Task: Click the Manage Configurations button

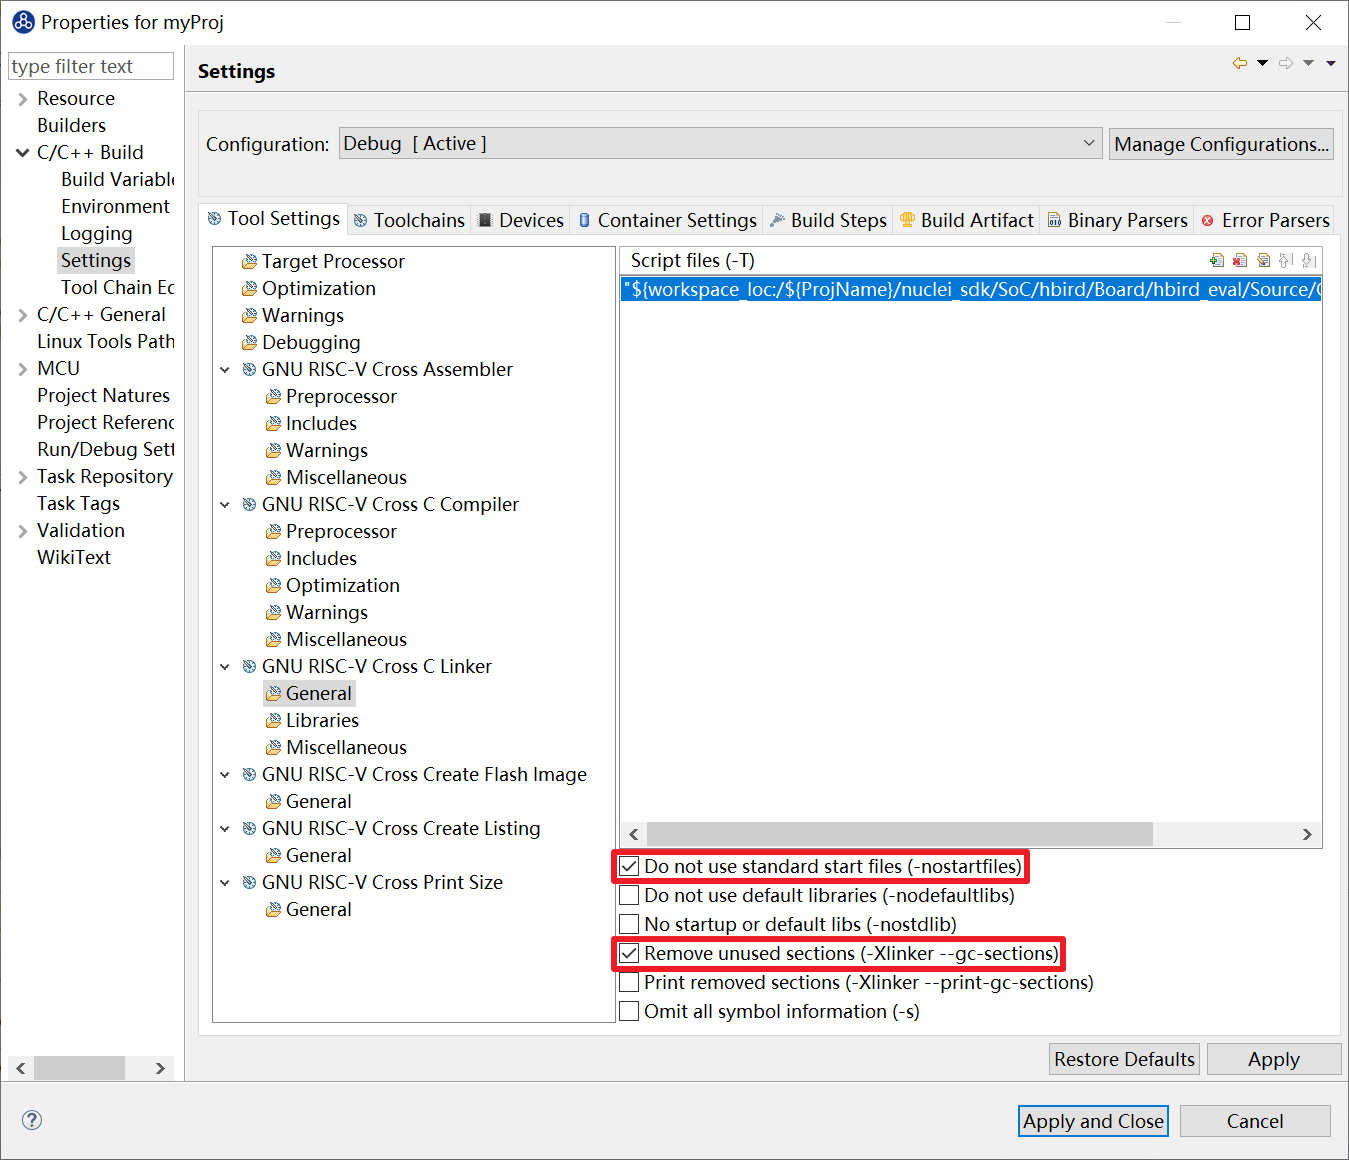Action: pyautogui.click(x=1221, y=144)
